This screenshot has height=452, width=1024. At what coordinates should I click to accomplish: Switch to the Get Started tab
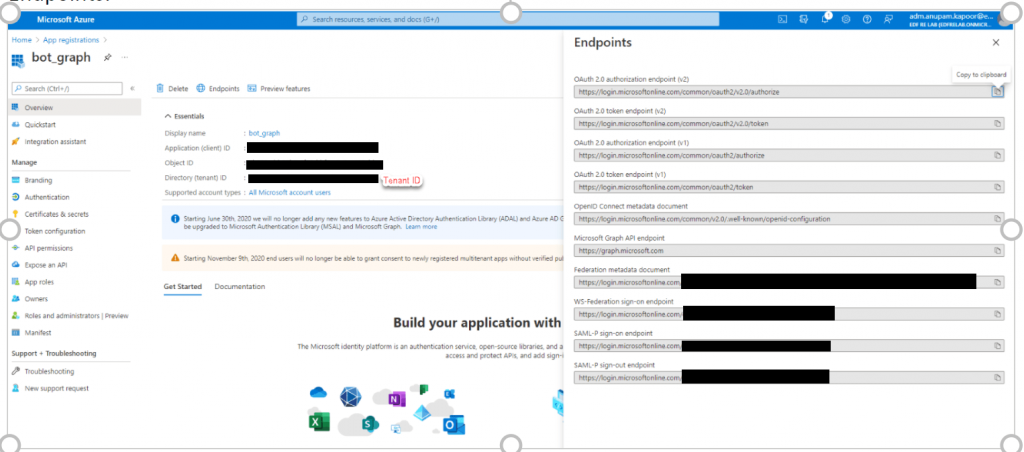(x=182, y=287)
